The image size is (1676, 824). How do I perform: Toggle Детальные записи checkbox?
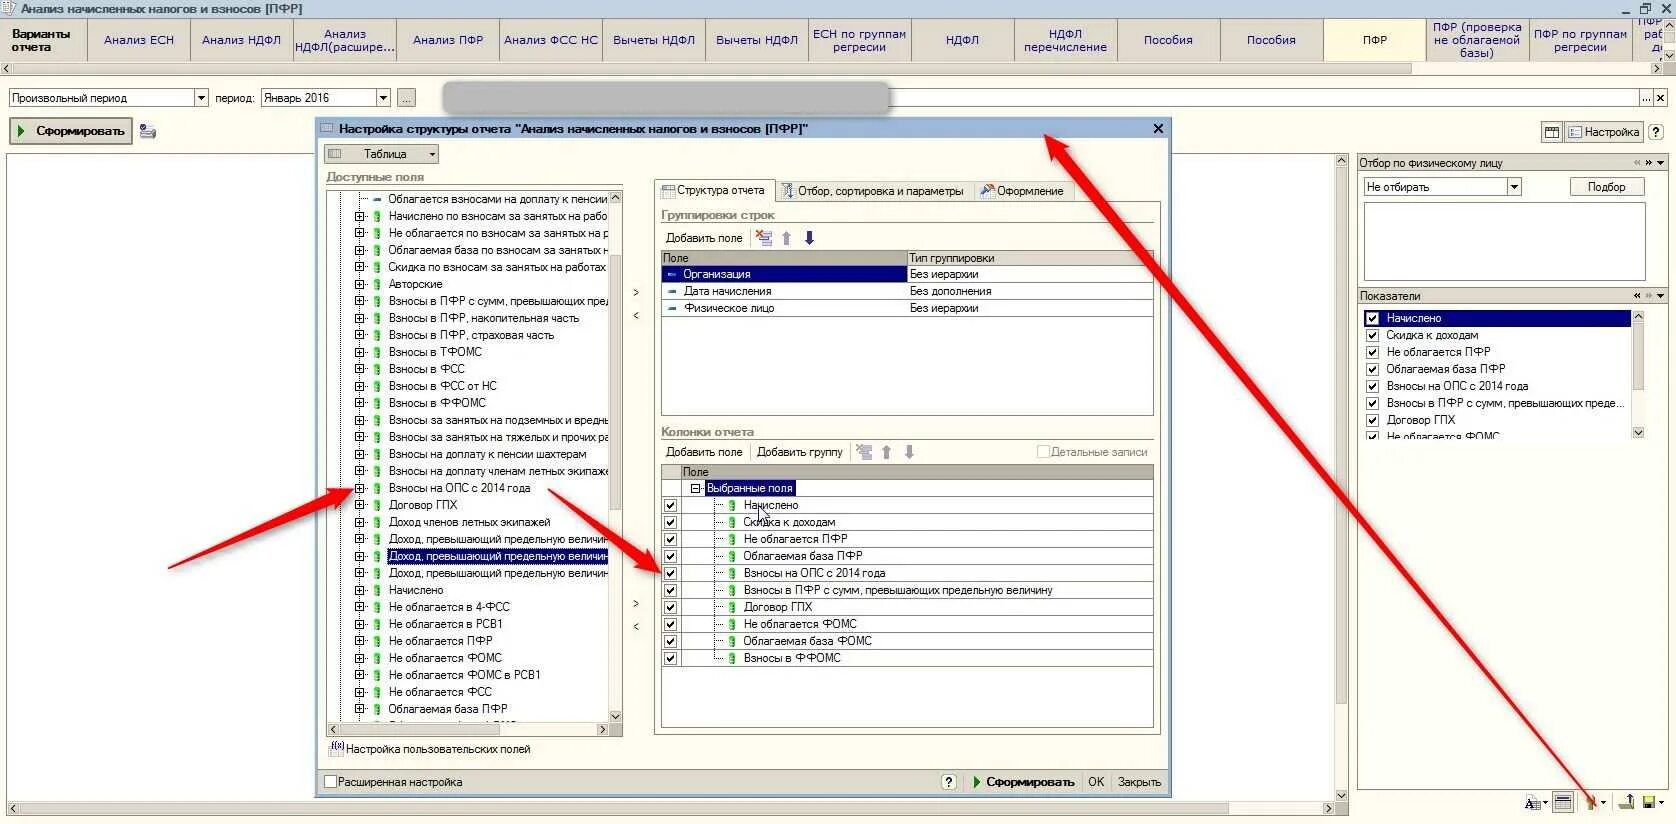(x=1043, y=452)
